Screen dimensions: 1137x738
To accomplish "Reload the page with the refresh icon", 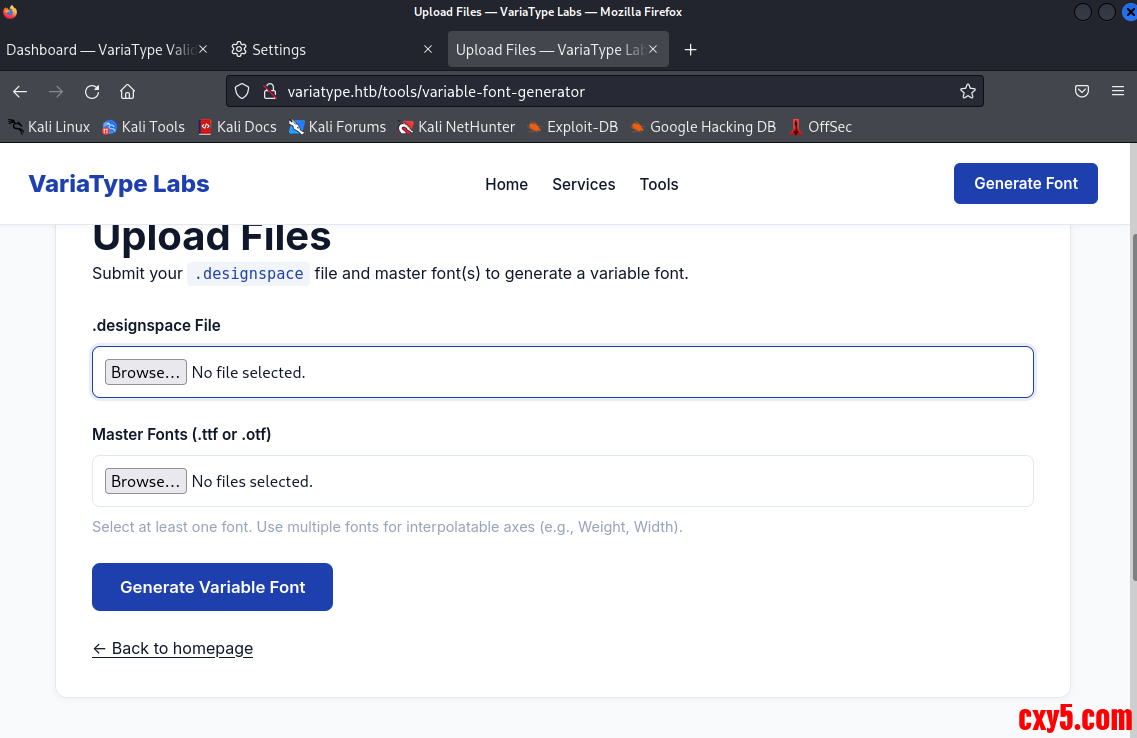I will pos(92,91).
